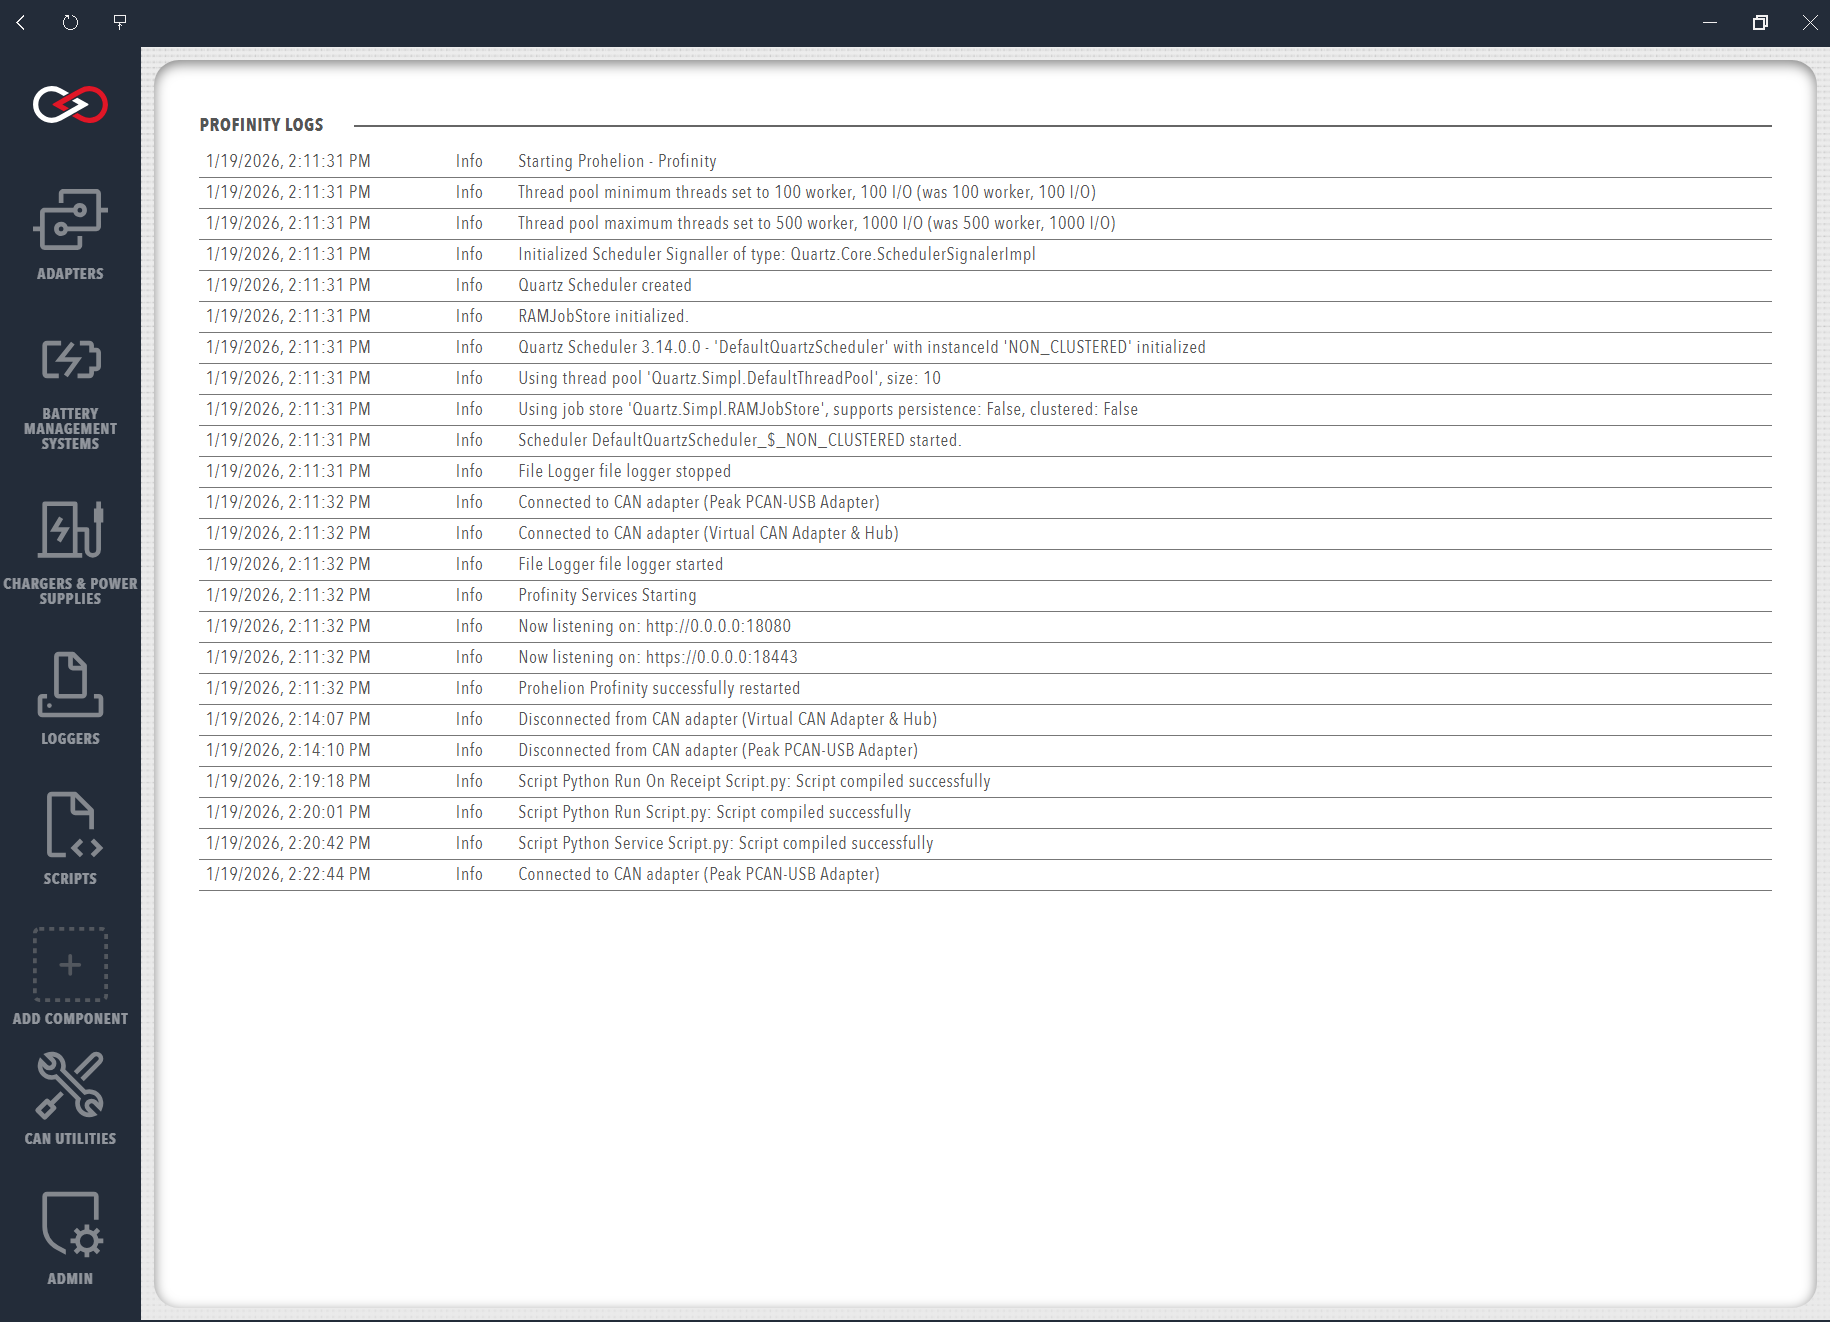This screenshot has height=1322, width=1830.
Task: Select 'File Logger file logger stopped' entry
Action: tap(985, 471)
